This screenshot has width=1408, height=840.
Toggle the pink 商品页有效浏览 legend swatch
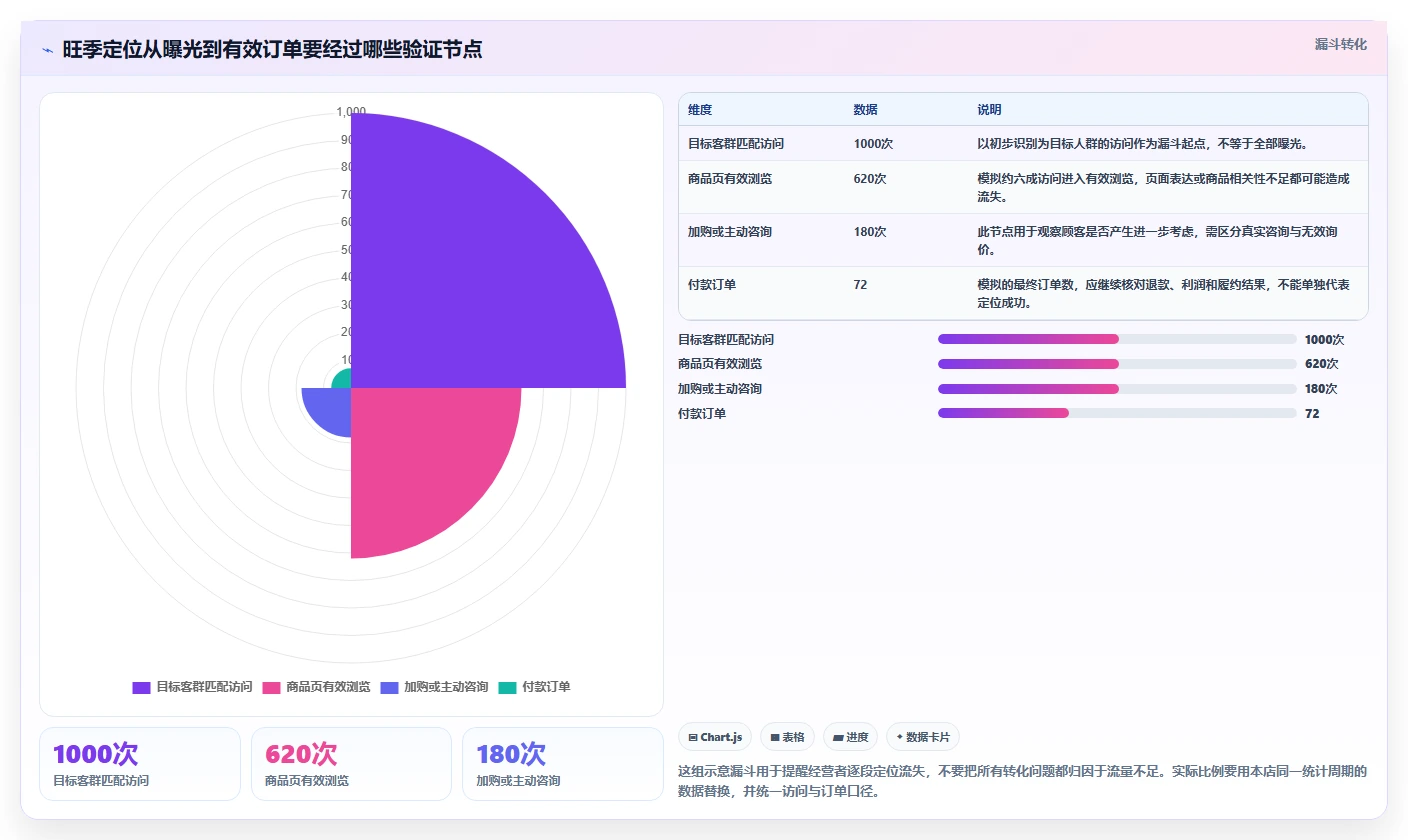(271, 687)
